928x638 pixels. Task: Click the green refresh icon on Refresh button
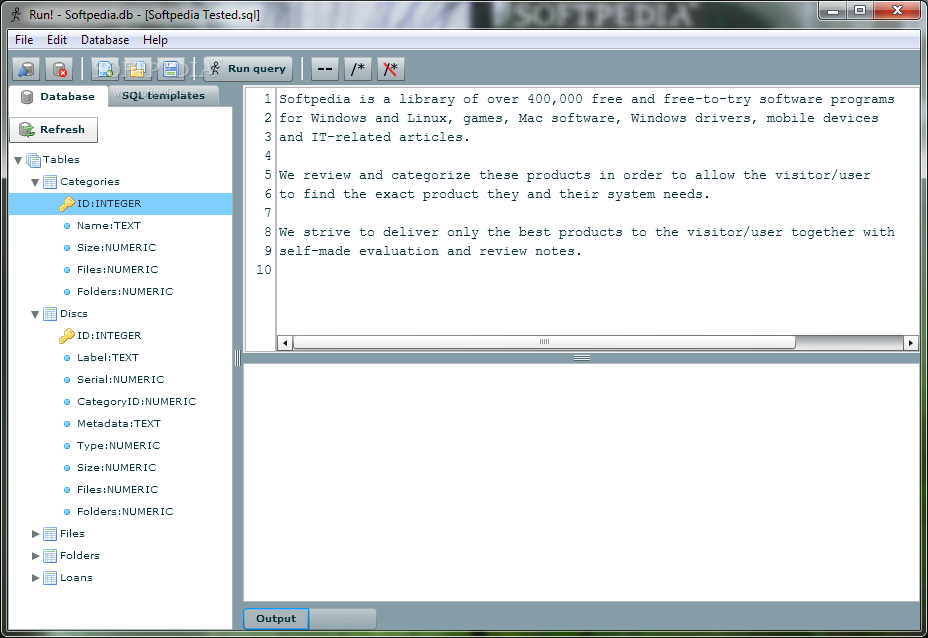pos(27,130)
